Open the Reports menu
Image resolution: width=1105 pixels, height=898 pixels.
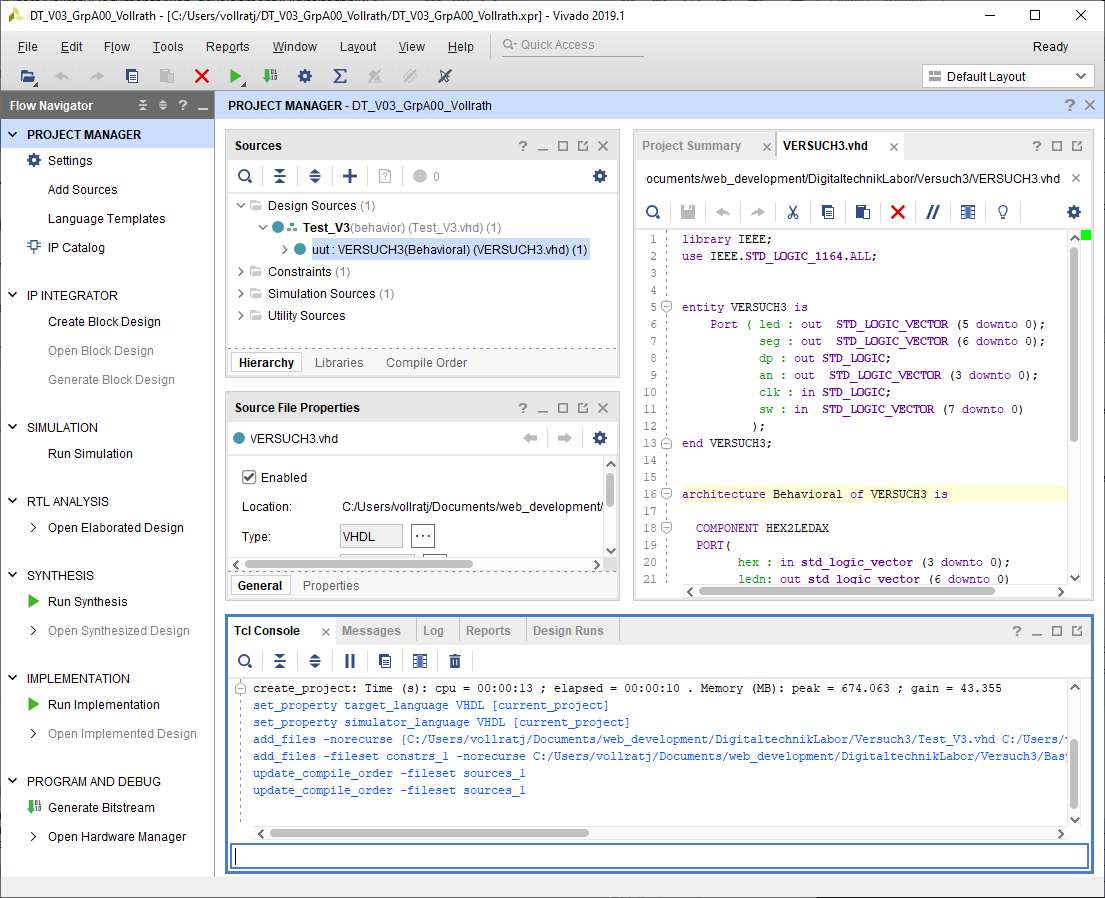227,47
